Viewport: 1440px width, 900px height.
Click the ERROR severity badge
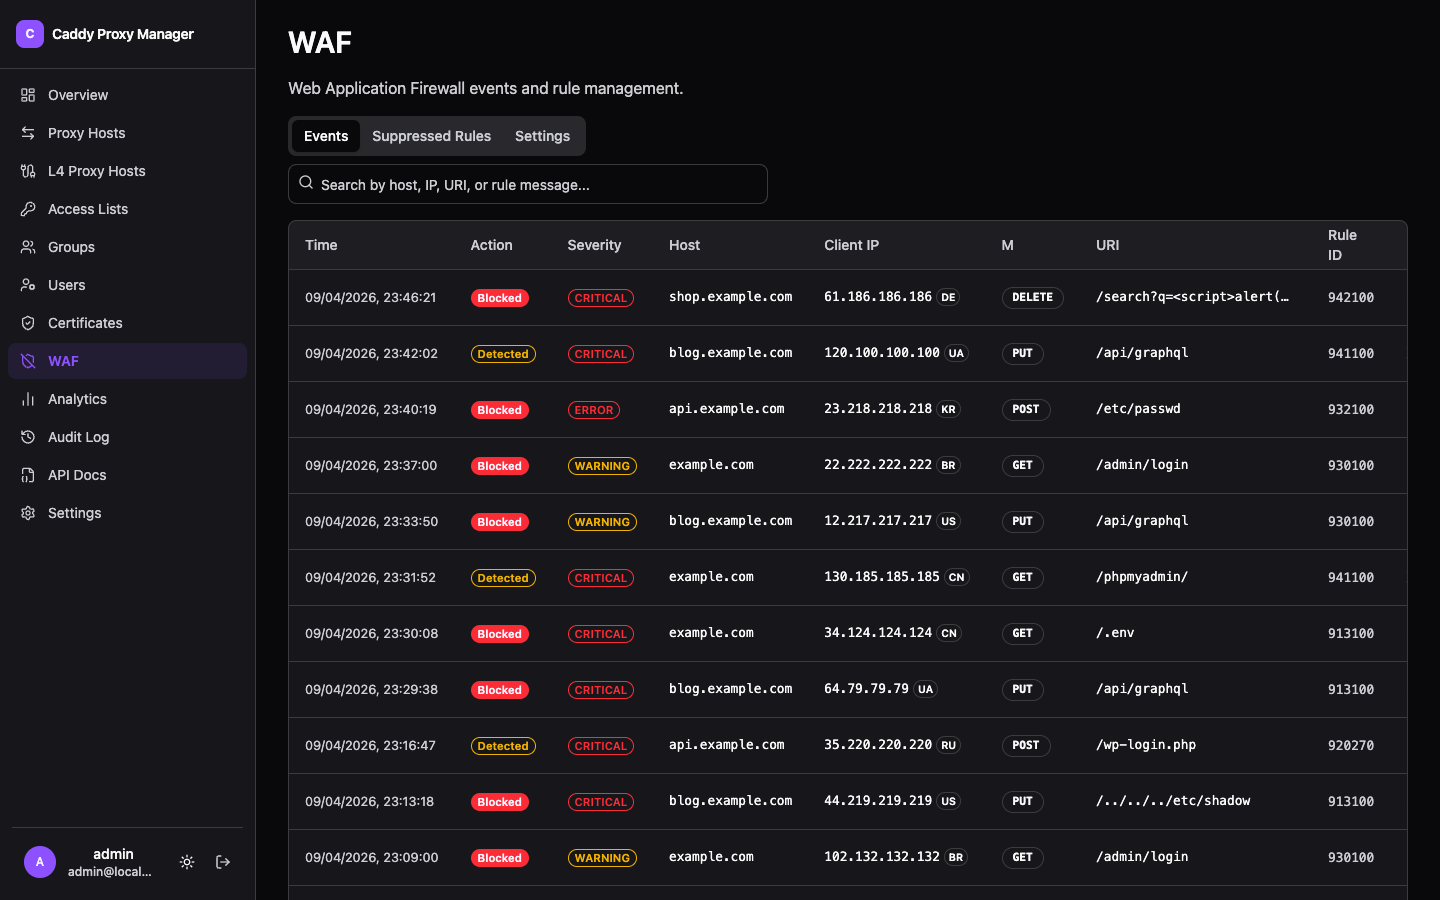click(x=594, y=410)
